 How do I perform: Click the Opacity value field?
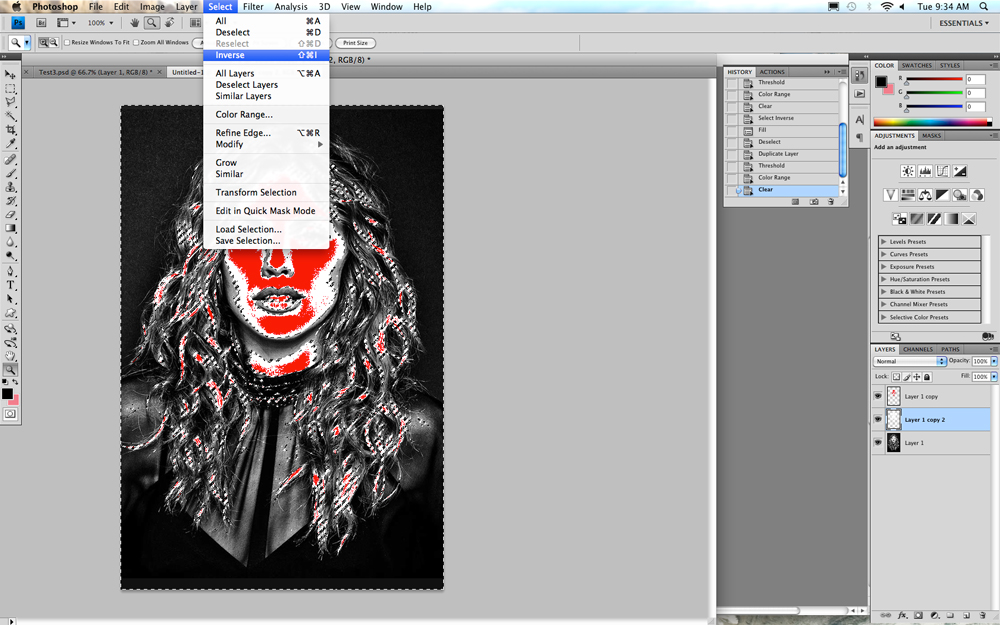tap(980, 361)
